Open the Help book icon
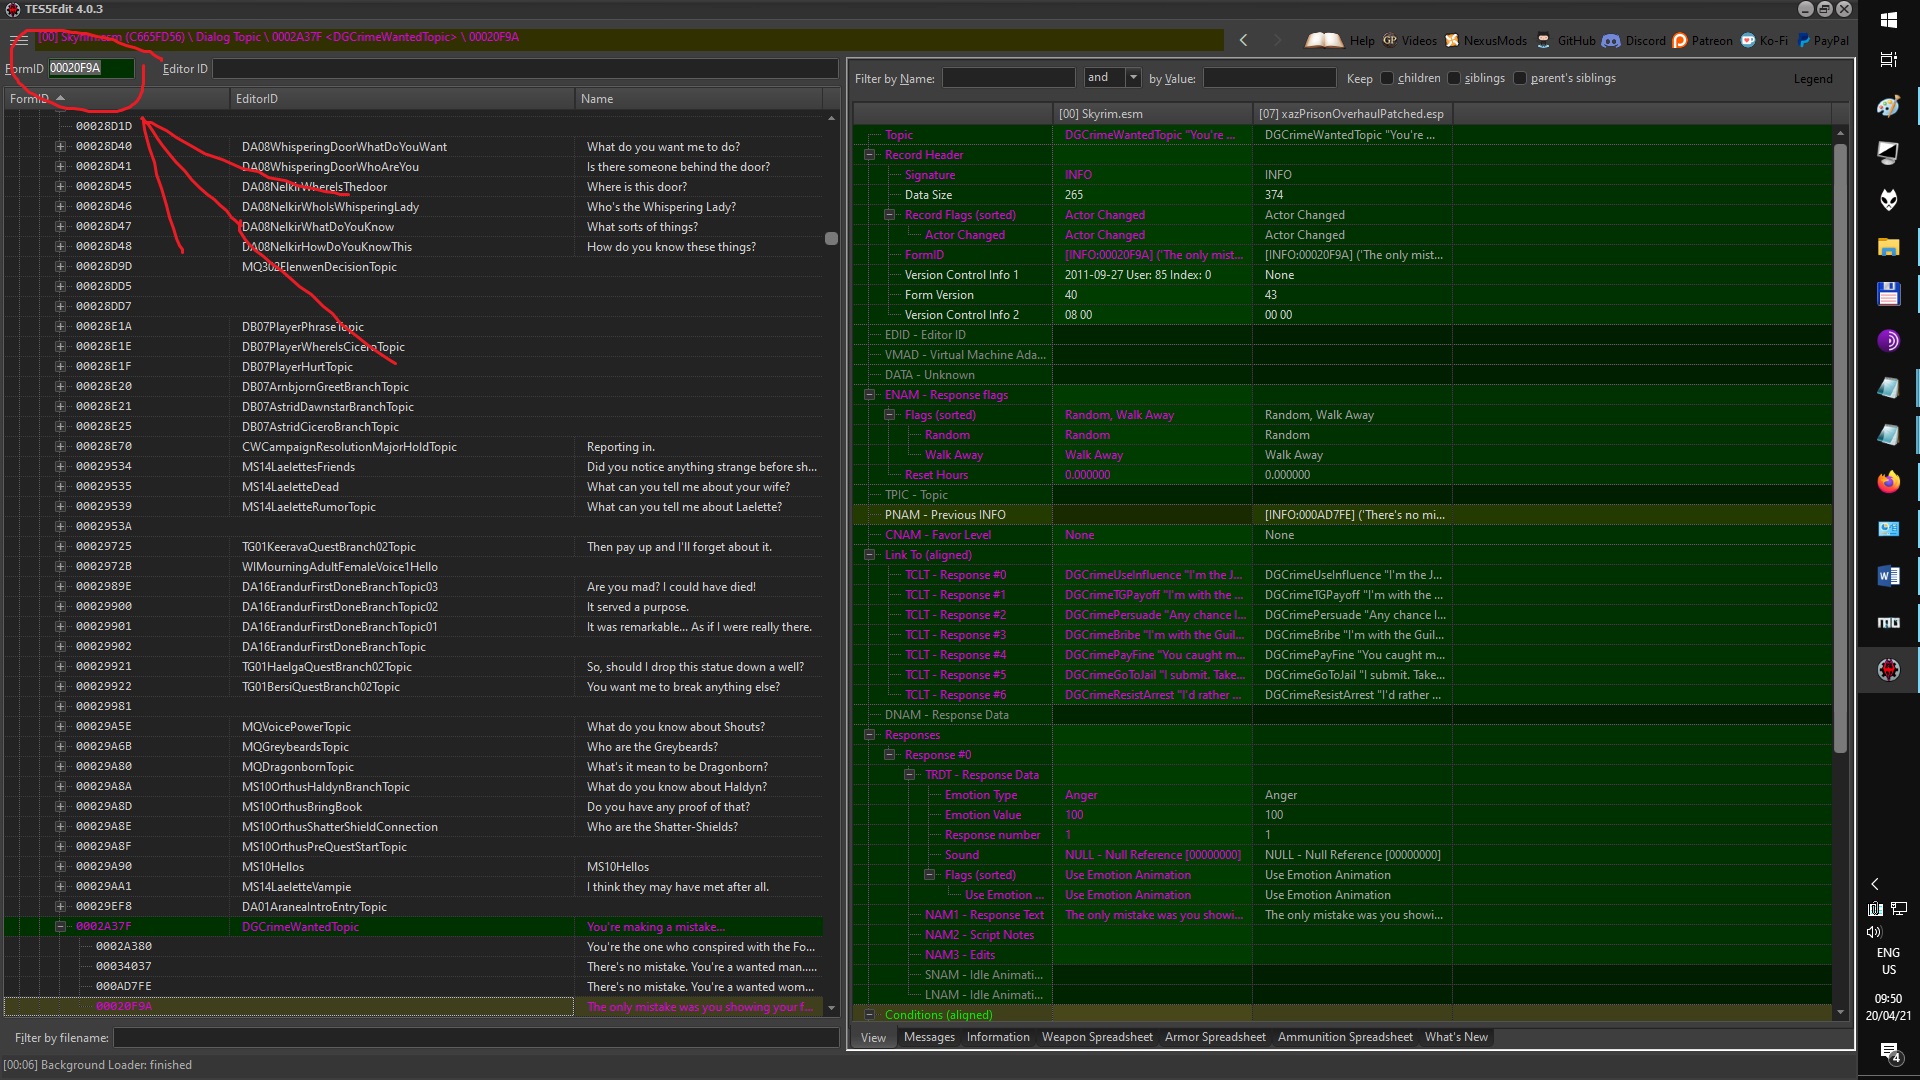The width and height of the screenshot is (1920, 1080). point(1324,40)
